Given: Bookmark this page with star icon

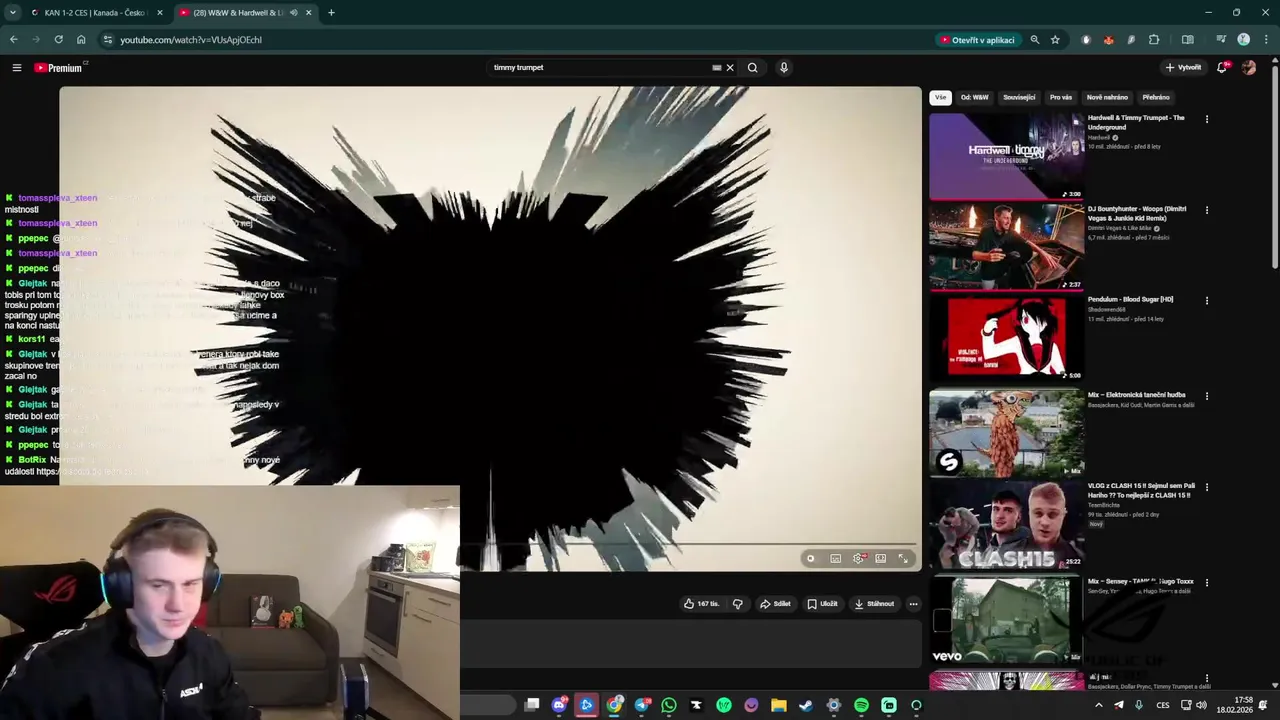Looking at the screenshot, I should [1055, 40].
